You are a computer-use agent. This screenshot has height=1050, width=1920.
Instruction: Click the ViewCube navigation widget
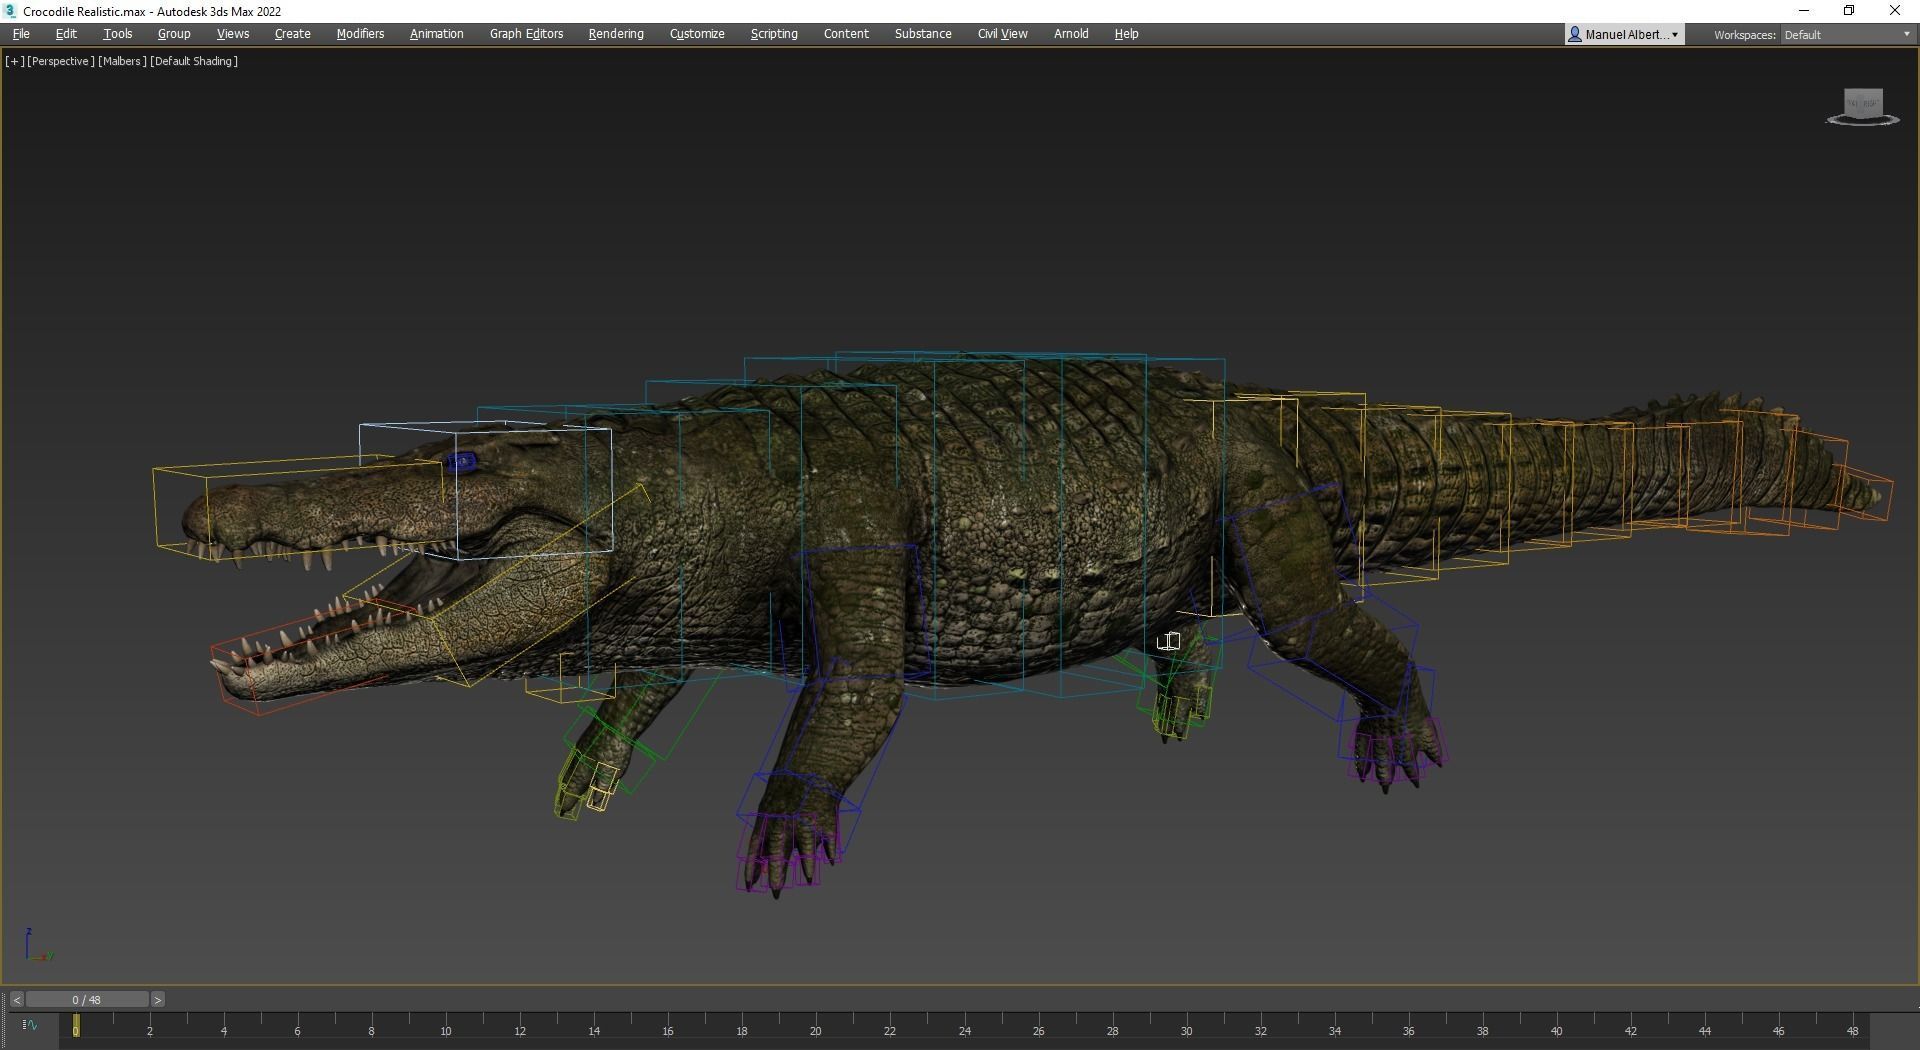(x=1863, y=106)
